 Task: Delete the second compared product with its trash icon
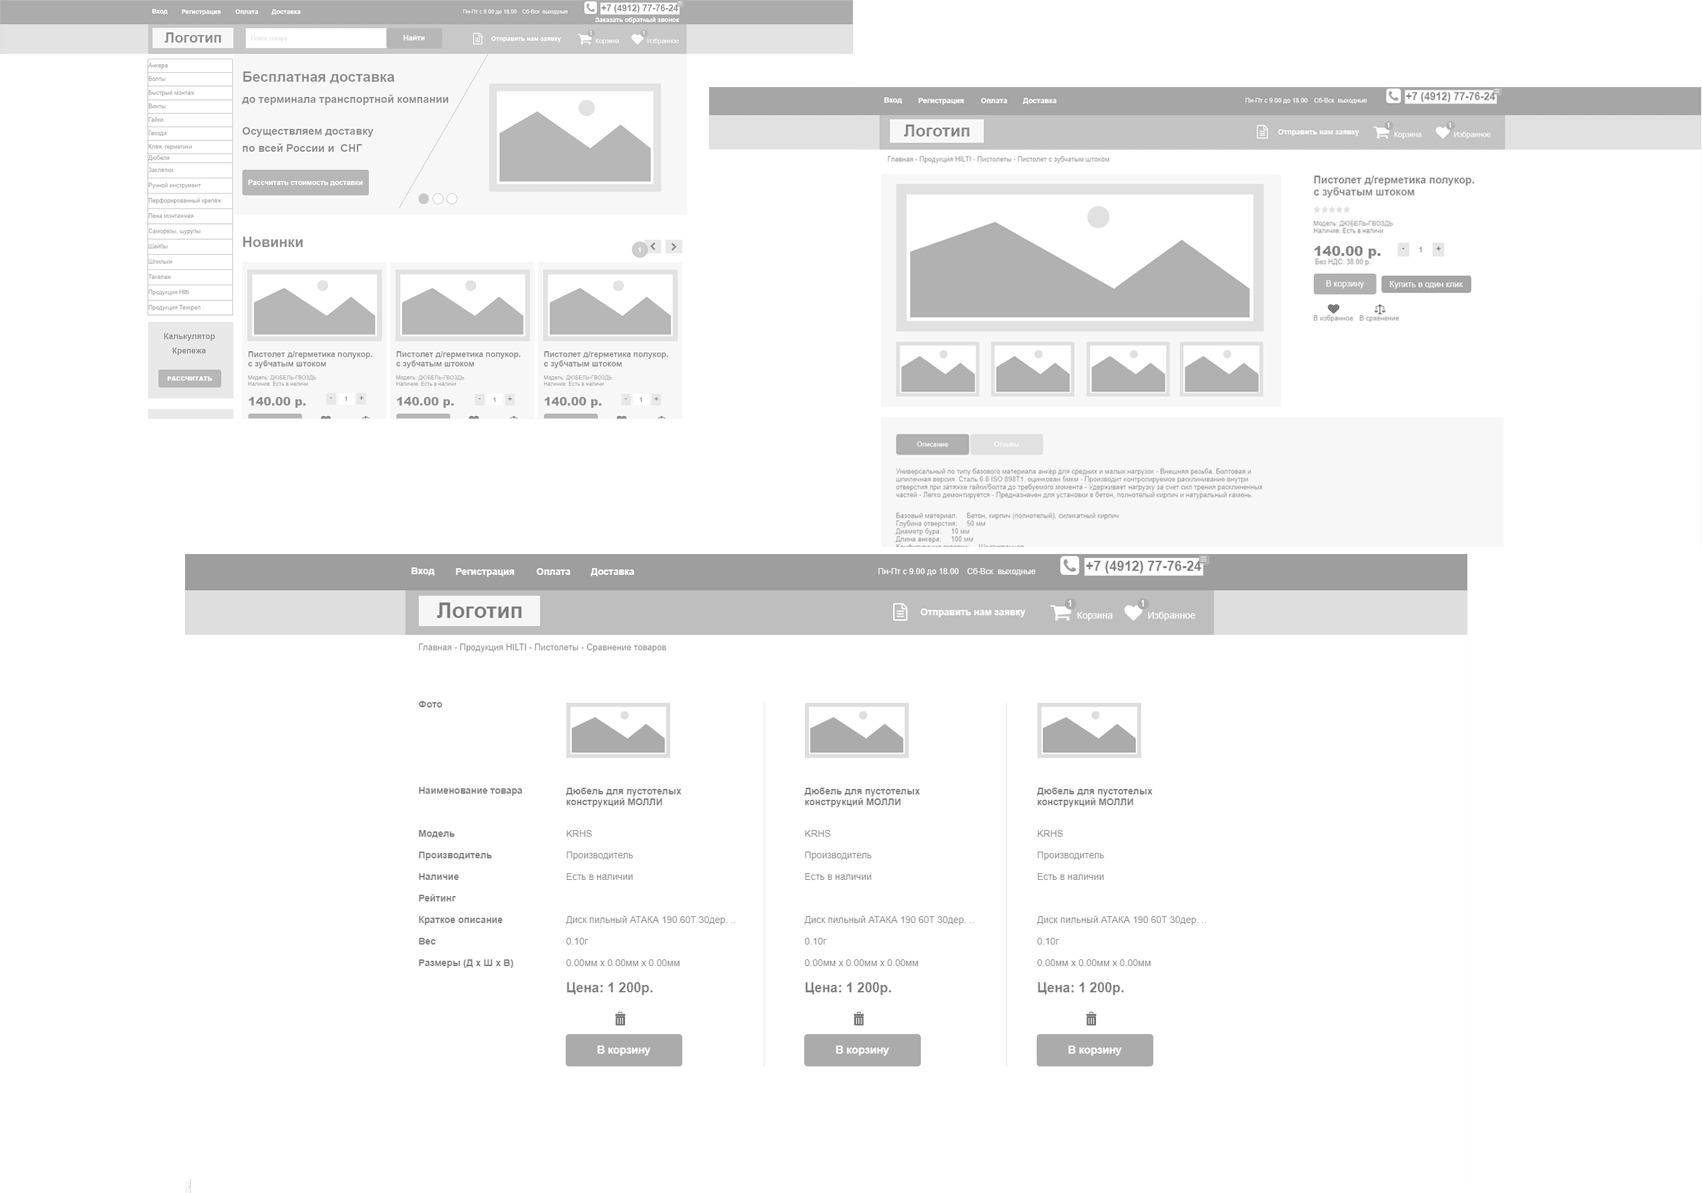click(x=858, y=1018)
